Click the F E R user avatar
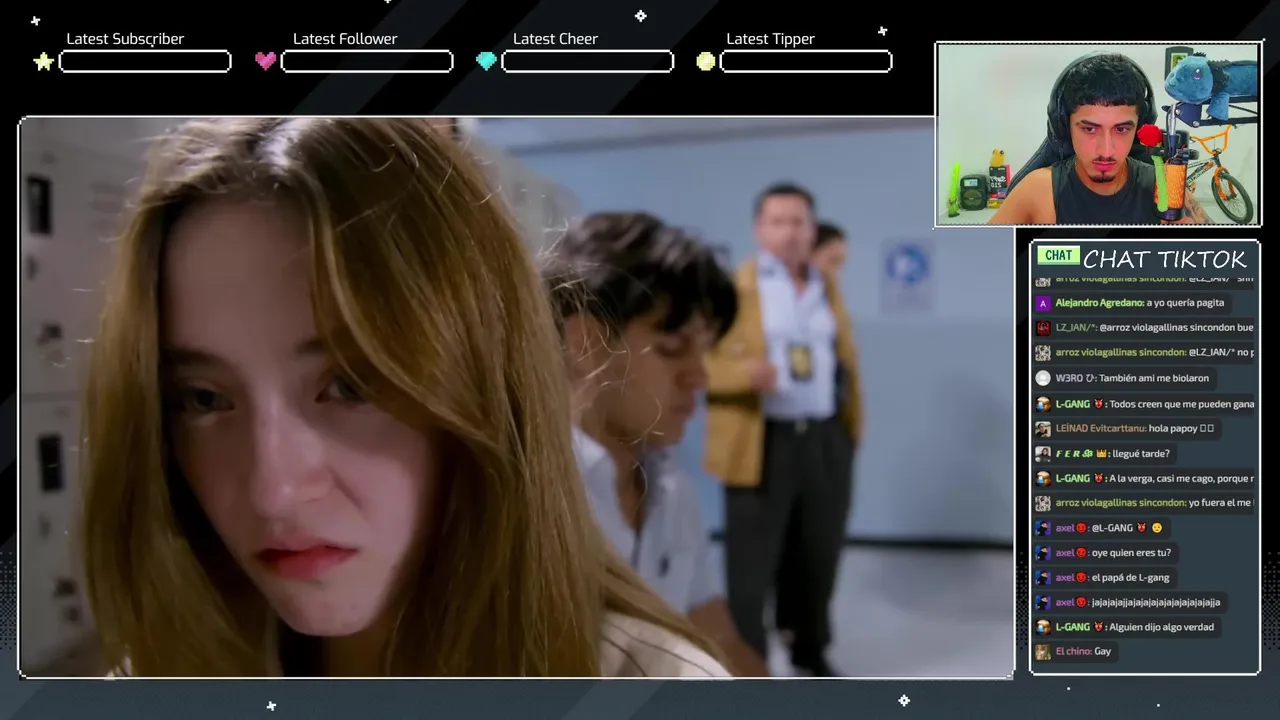The width and height of the screenshot is (1280, 720). (1043, 454)
